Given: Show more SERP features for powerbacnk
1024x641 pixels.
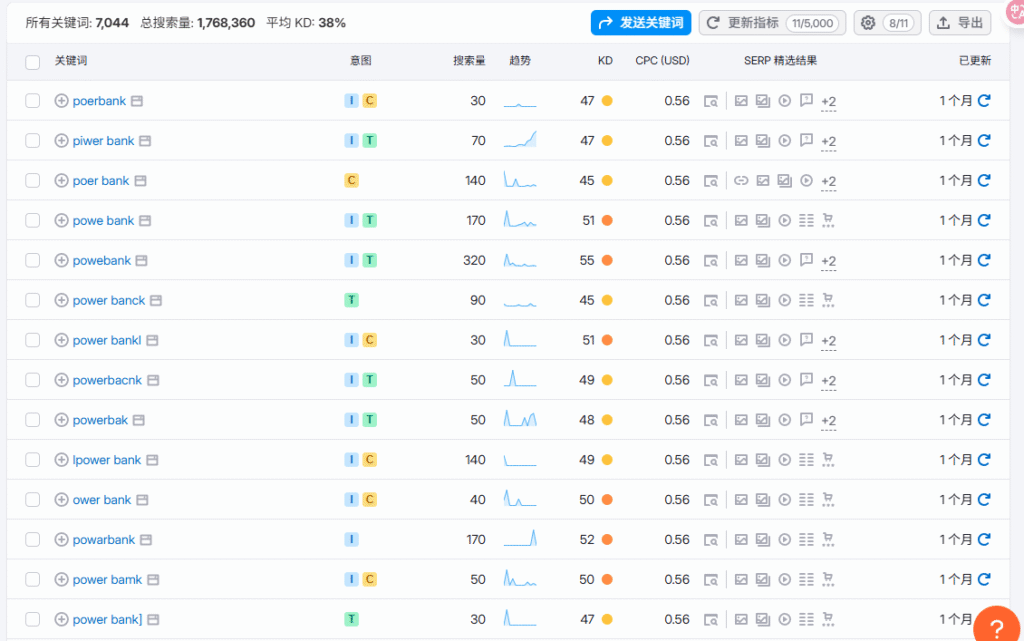Looking at the screenshot, I should 828,381.
